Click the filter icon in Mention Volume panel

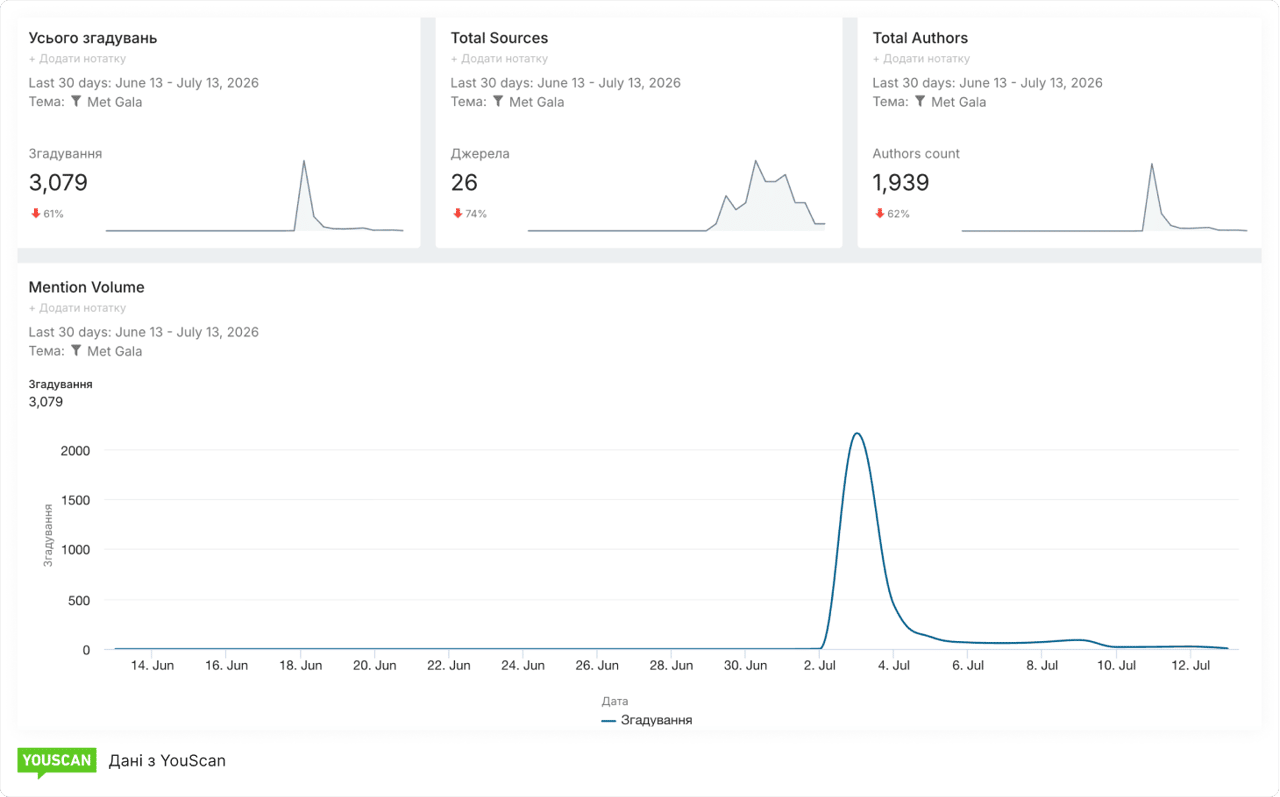click(76, 350)
